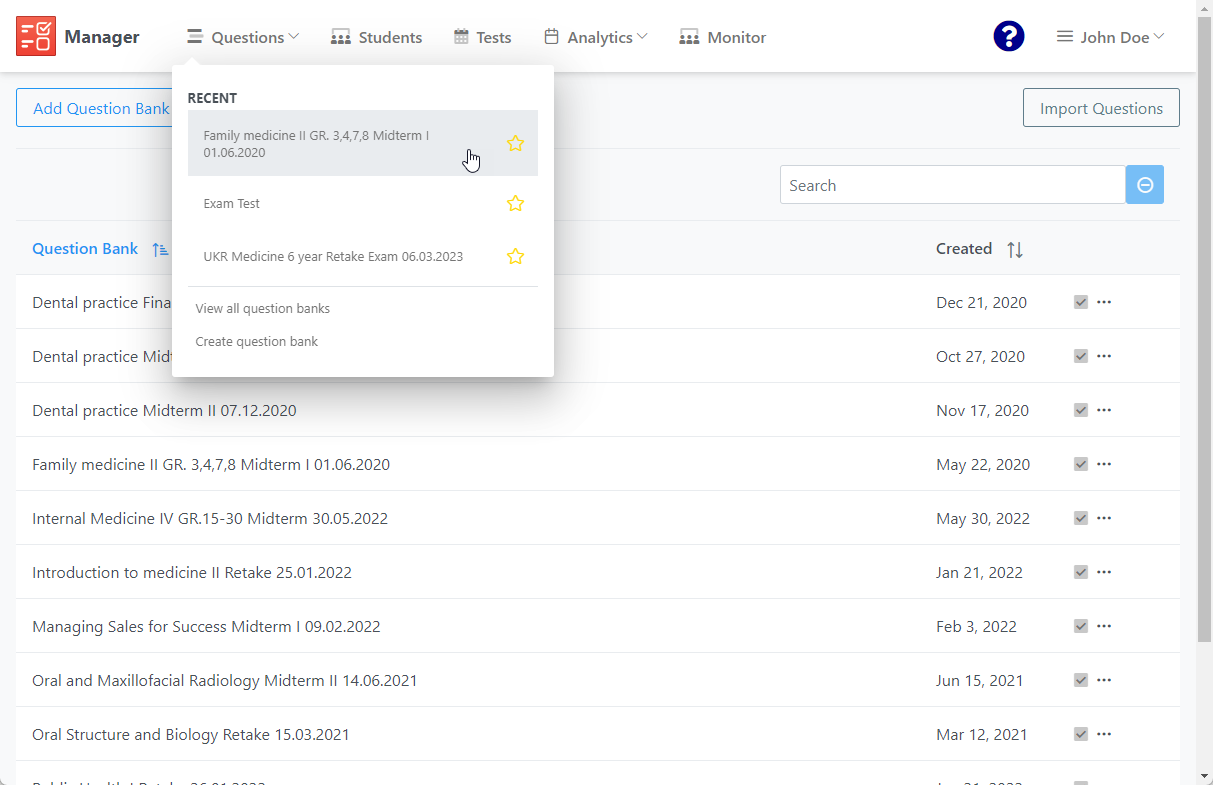Open more options for Dental practice Midterm II
1213x785 pixels.
(1104, 410)
